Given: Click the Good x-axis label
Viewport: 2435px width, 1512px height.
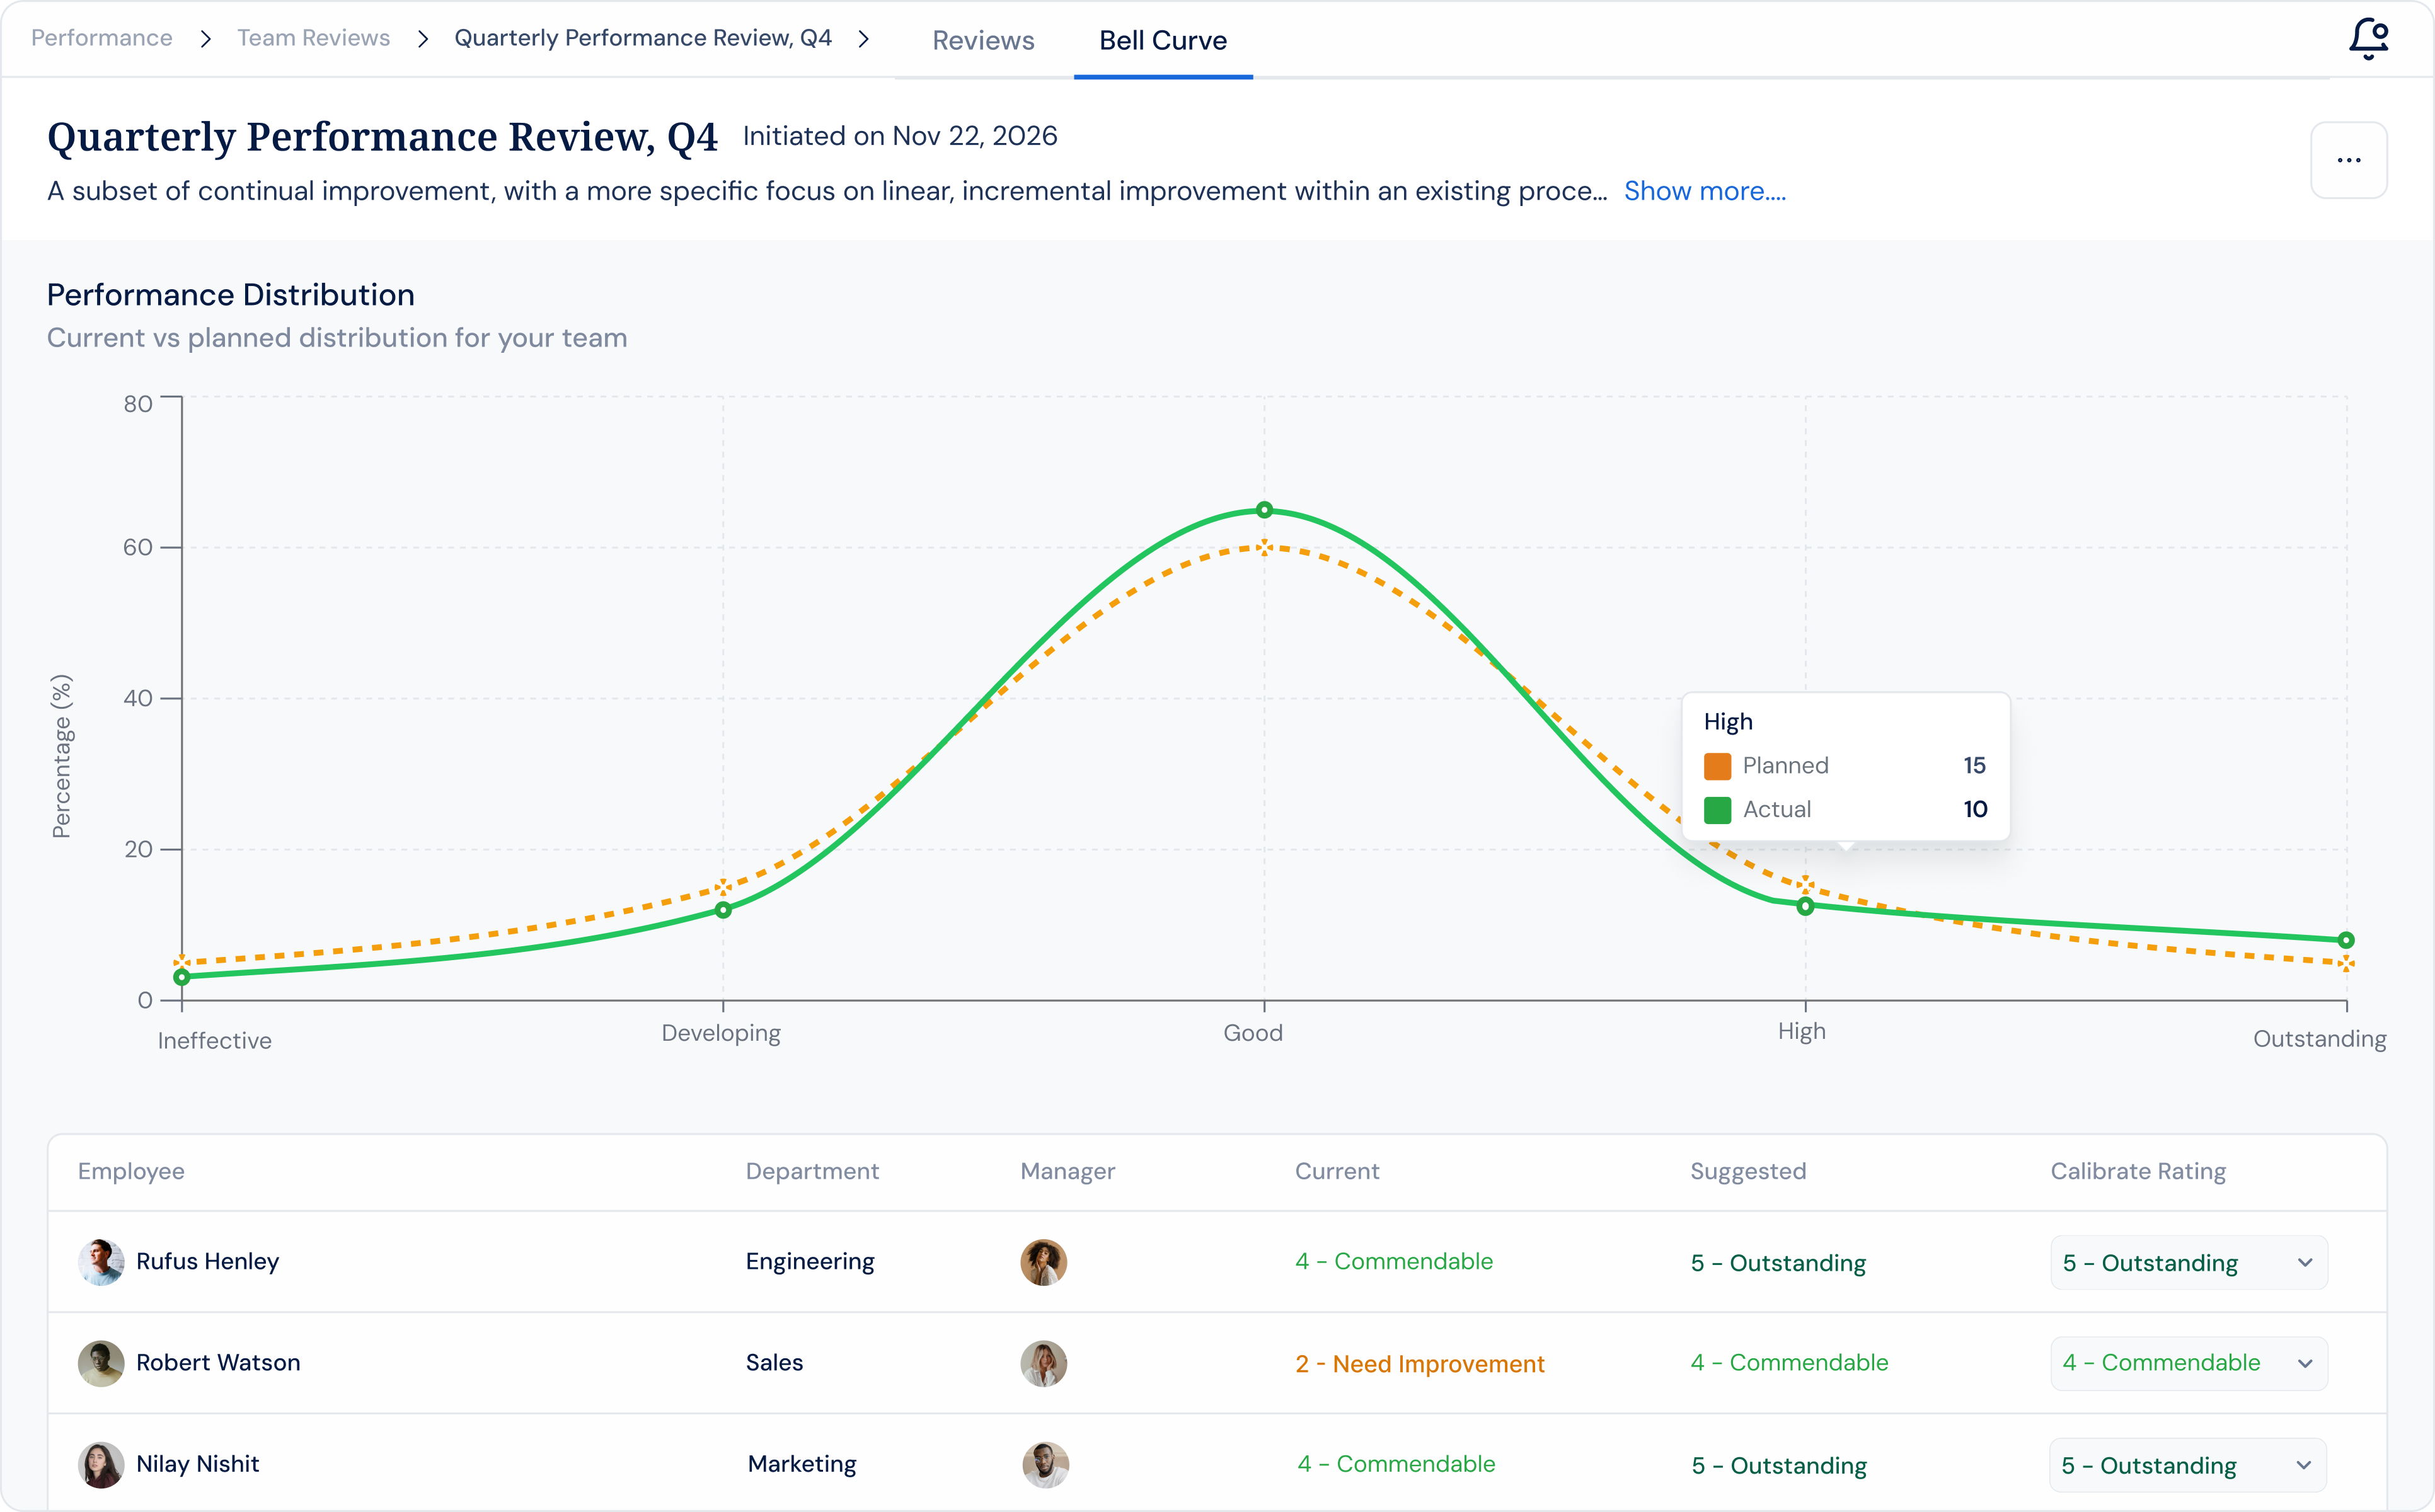Looking at the screenshot, I should coord(1253,1033).
